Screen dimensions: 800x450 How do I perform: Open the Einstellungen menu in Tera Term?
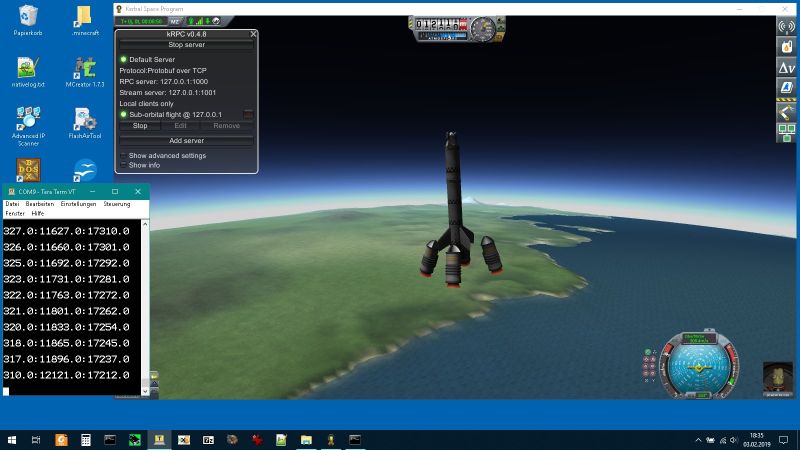78,204
